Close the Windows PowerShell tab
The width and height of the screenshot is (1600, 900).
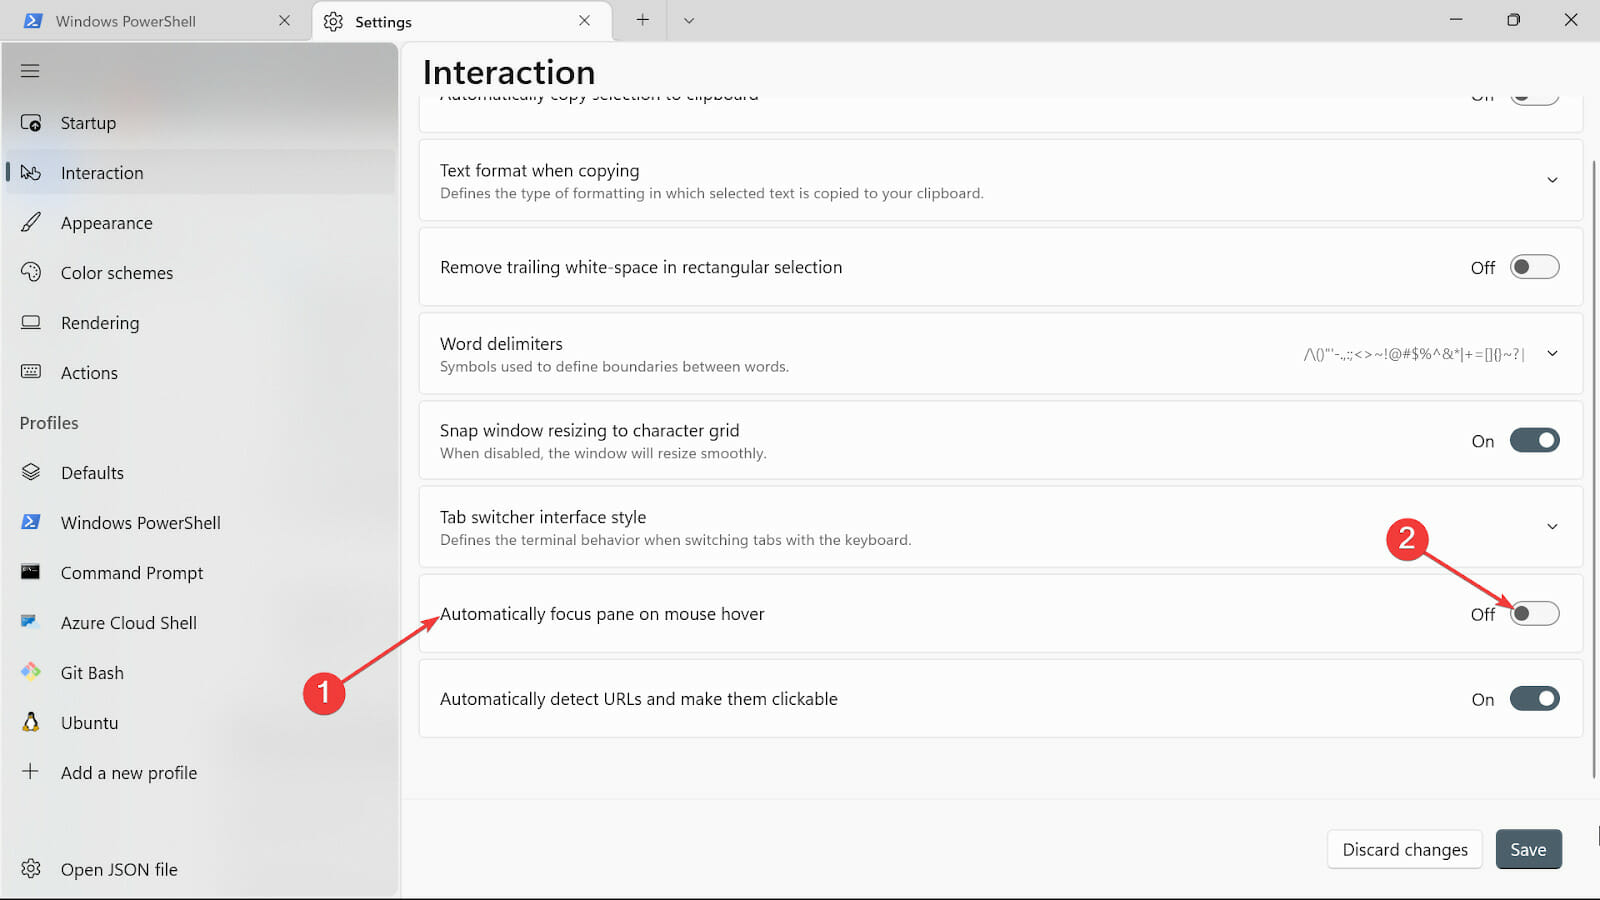(x=285, y=21)
